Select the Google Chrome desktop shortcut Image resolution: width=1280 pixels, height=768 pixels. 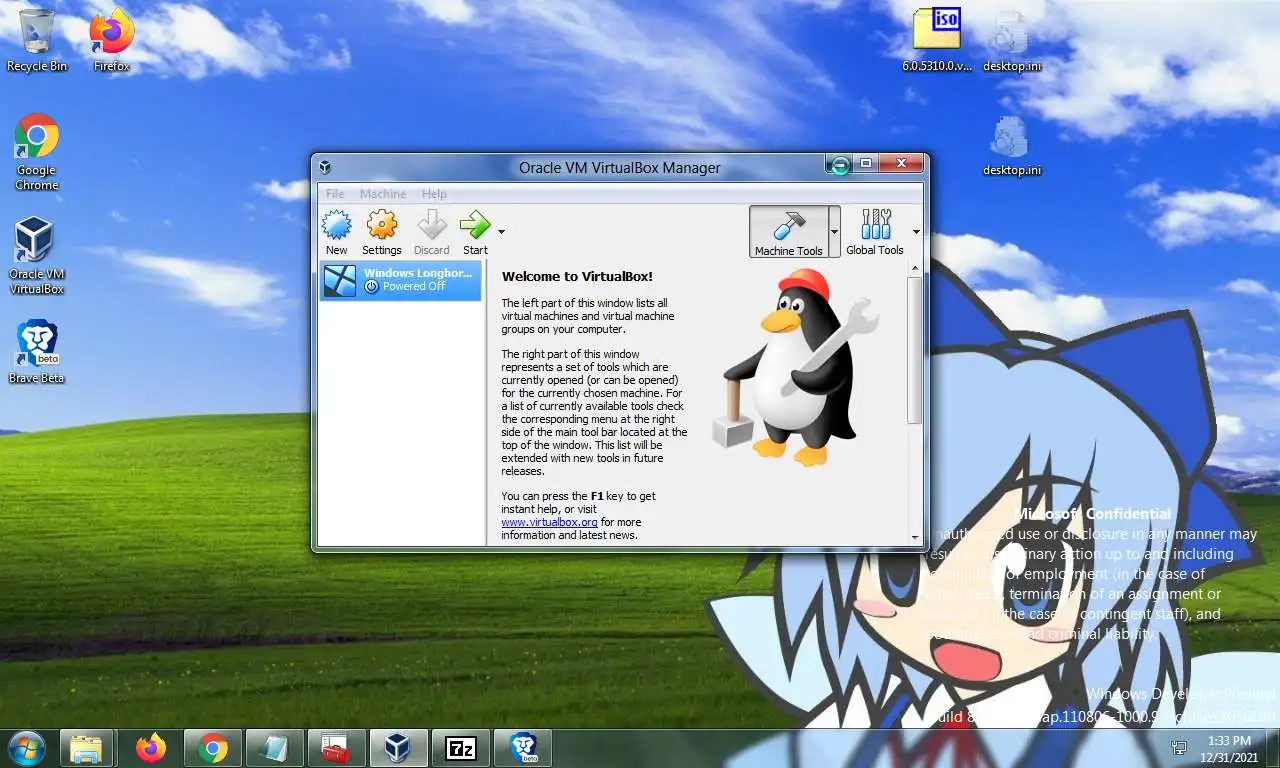point(37,152)
